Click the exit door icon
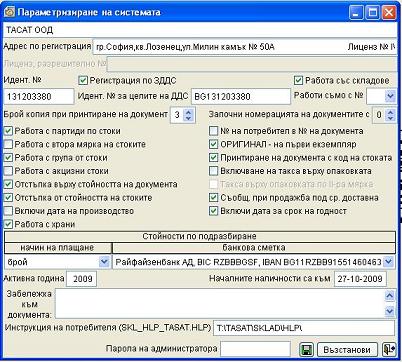The height and width of the screenshot is (362, 402). (388, 349)
